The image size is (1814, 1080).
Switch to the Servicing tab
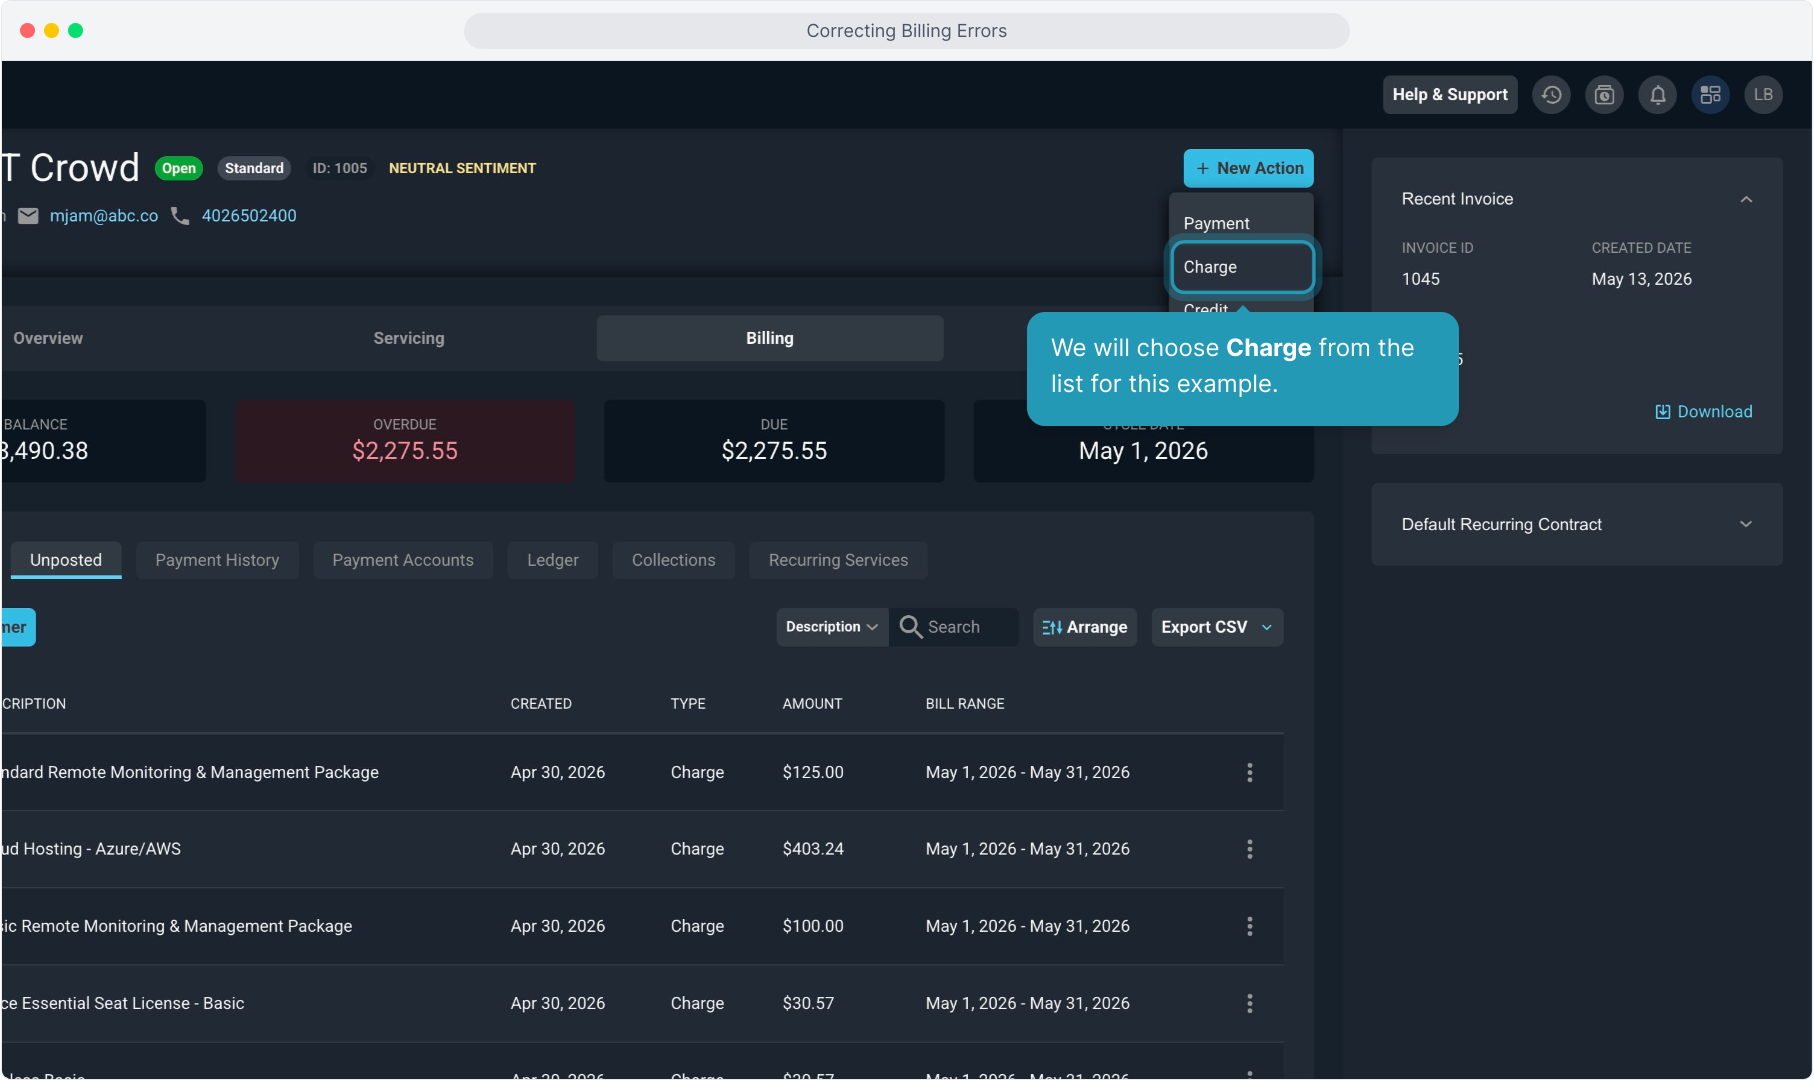409,338
